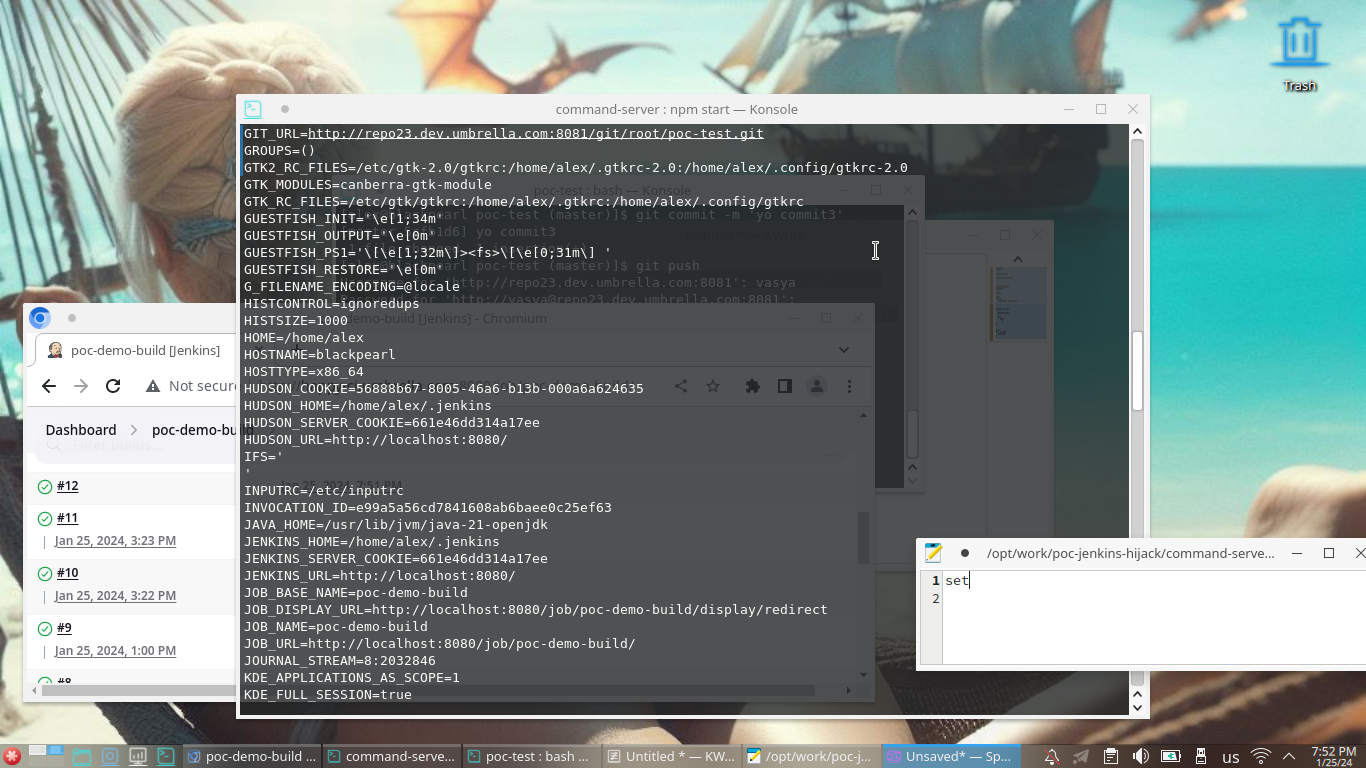
Task: Open the Dashboard breadcrumb link
Action: (x=81, y=430)
